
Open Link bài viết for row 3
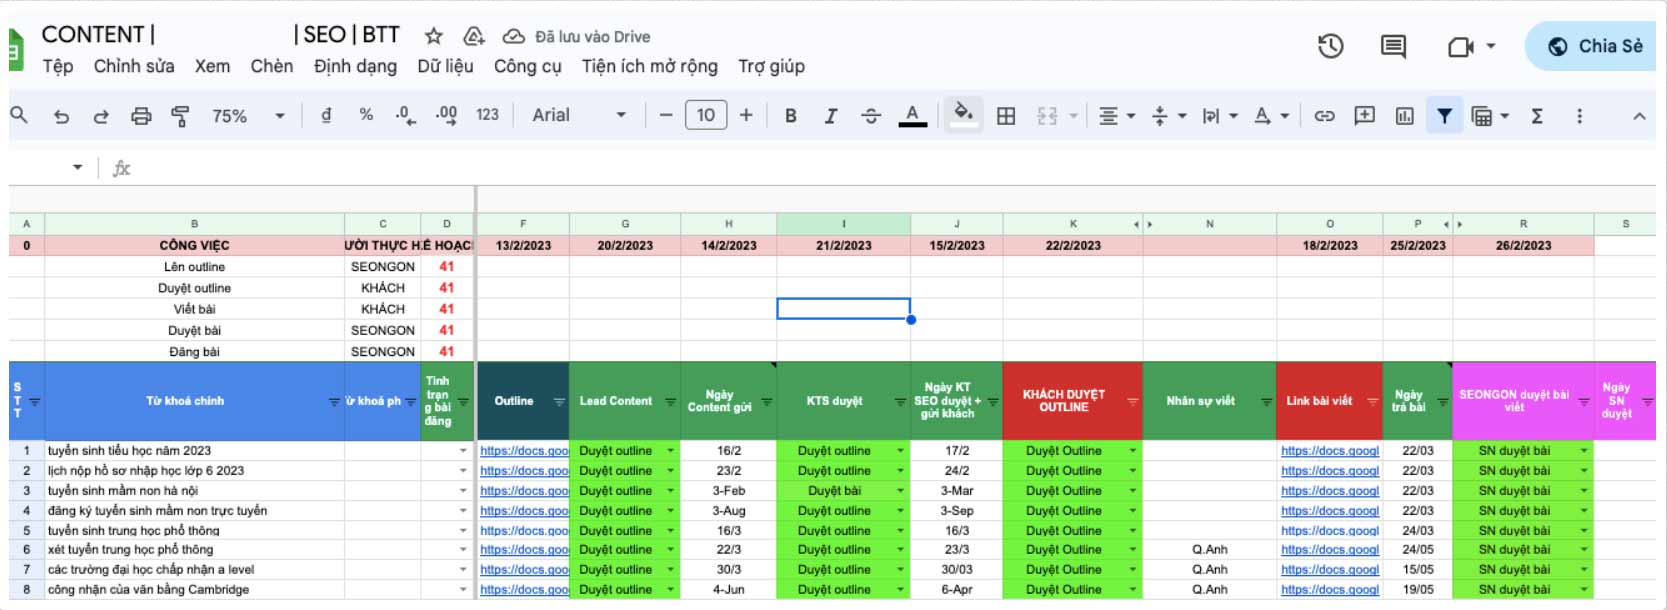click(x=1330, y=491)
